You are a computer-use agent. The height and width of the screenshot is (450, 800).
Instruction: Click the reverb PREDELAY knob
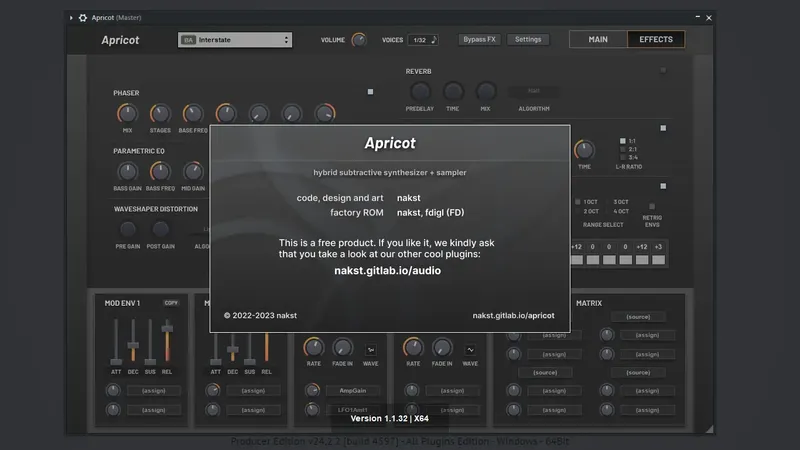[x=420, y=92]
